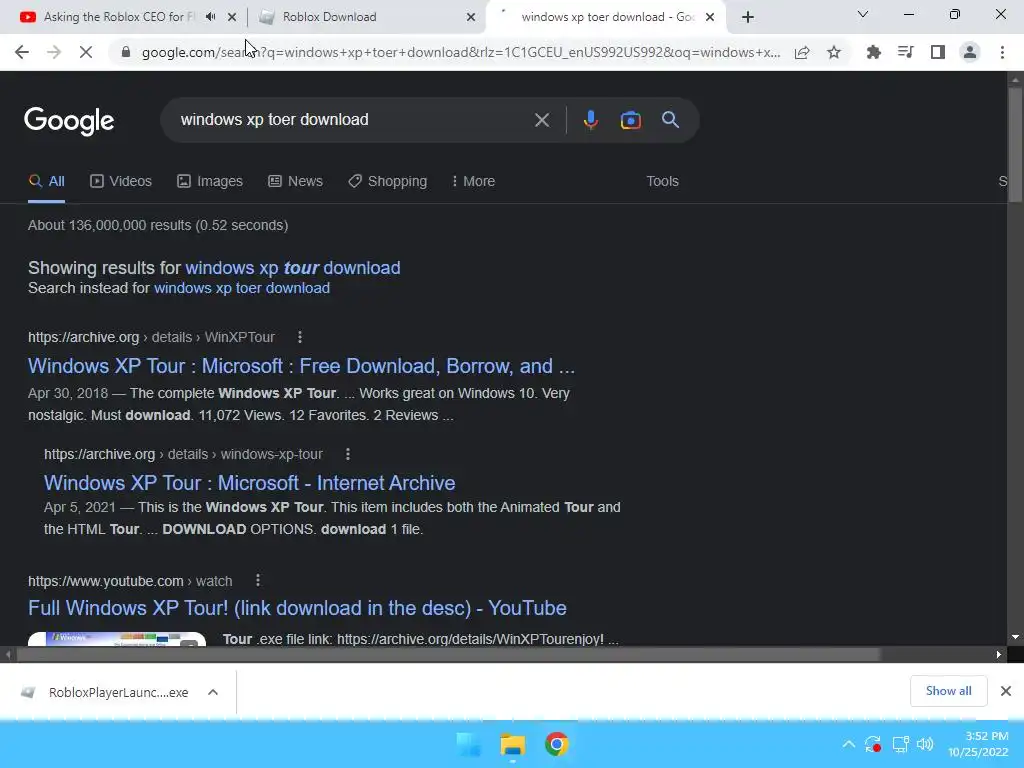Switch to News results tab
This screenshot has width=1024, height=768.
[295, 181]
